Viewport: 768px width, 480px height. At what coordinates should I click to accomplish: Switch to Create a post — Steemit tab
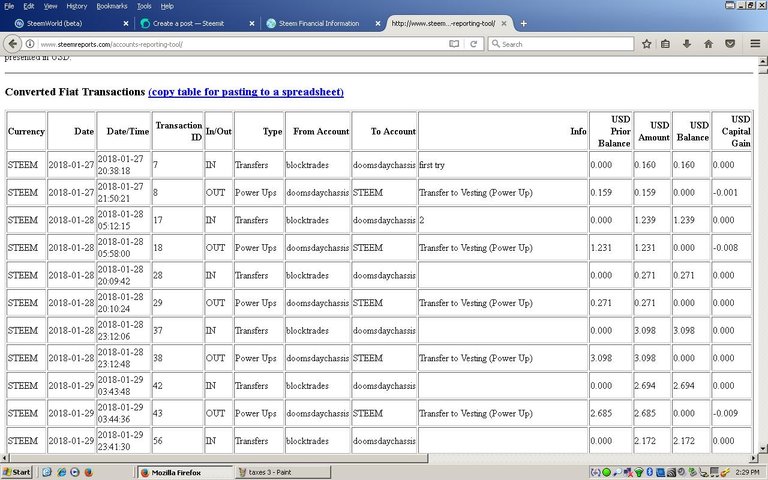click(196, 24)
